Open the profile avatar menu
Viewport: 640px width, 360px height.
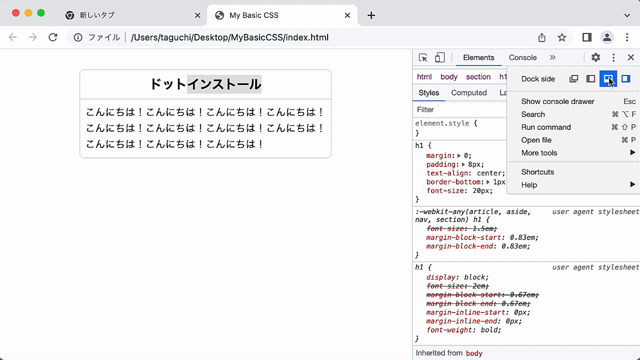point(607,38)
